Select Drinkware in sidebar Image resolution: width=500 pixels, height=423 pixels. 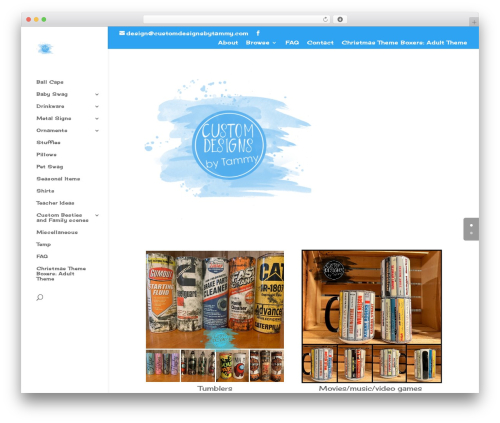(x=50, y=106)
